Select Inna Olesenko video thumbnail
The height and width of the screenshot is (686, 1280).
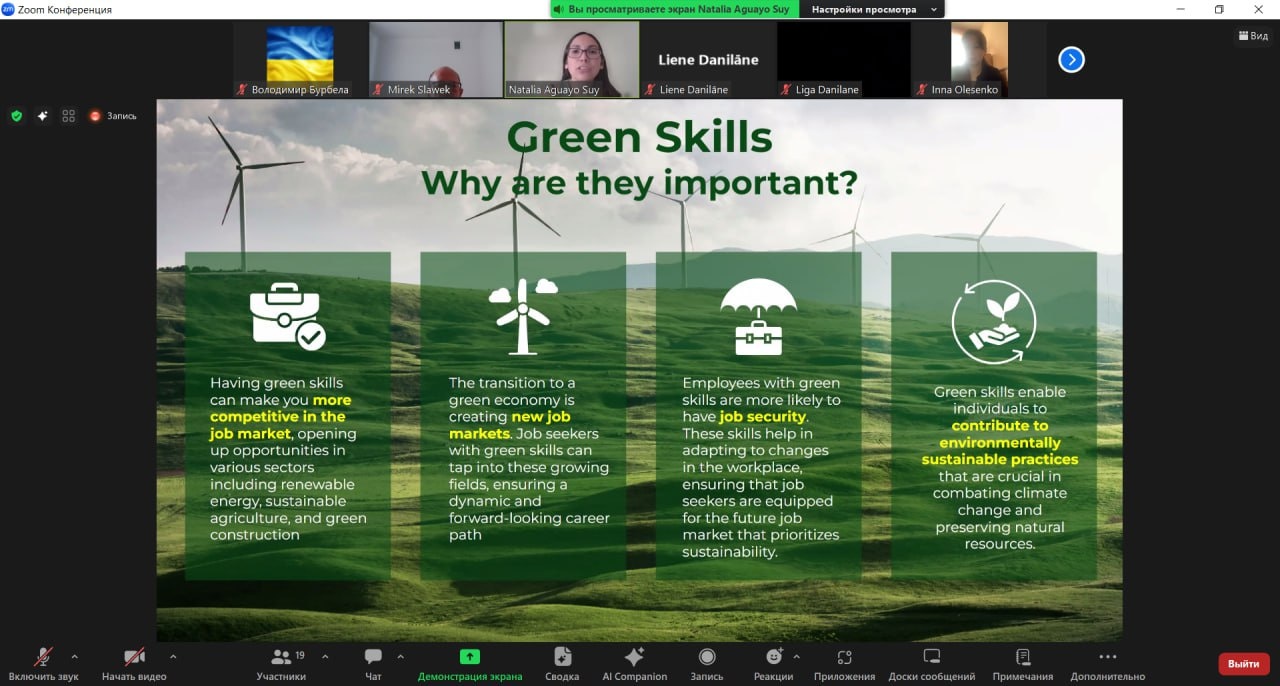coord(980,60)
